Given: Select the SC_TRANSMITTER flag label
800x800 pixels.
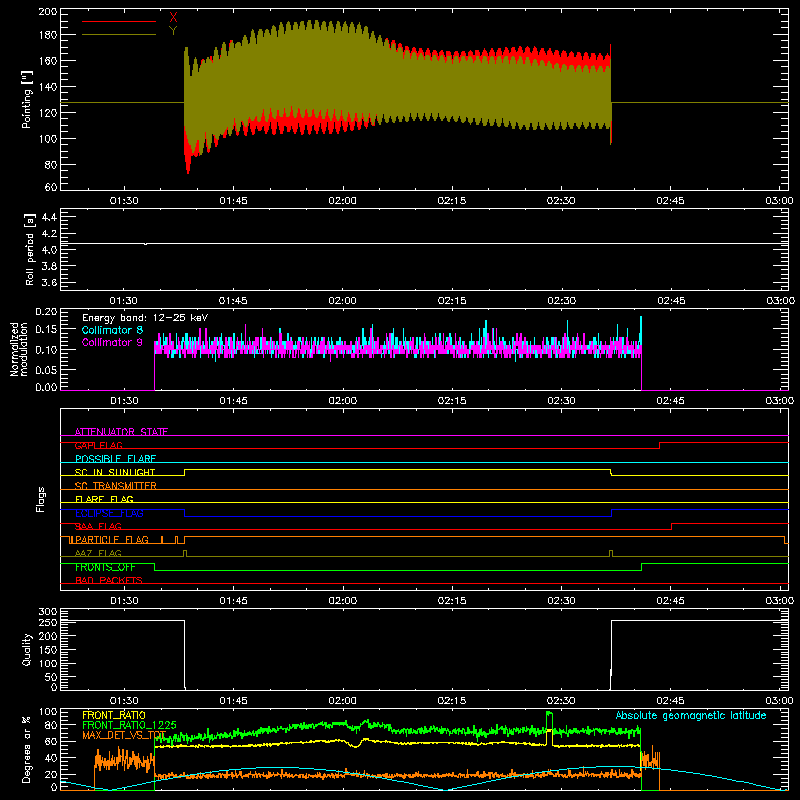Looking at the screenshot, I should pos(116,485).
